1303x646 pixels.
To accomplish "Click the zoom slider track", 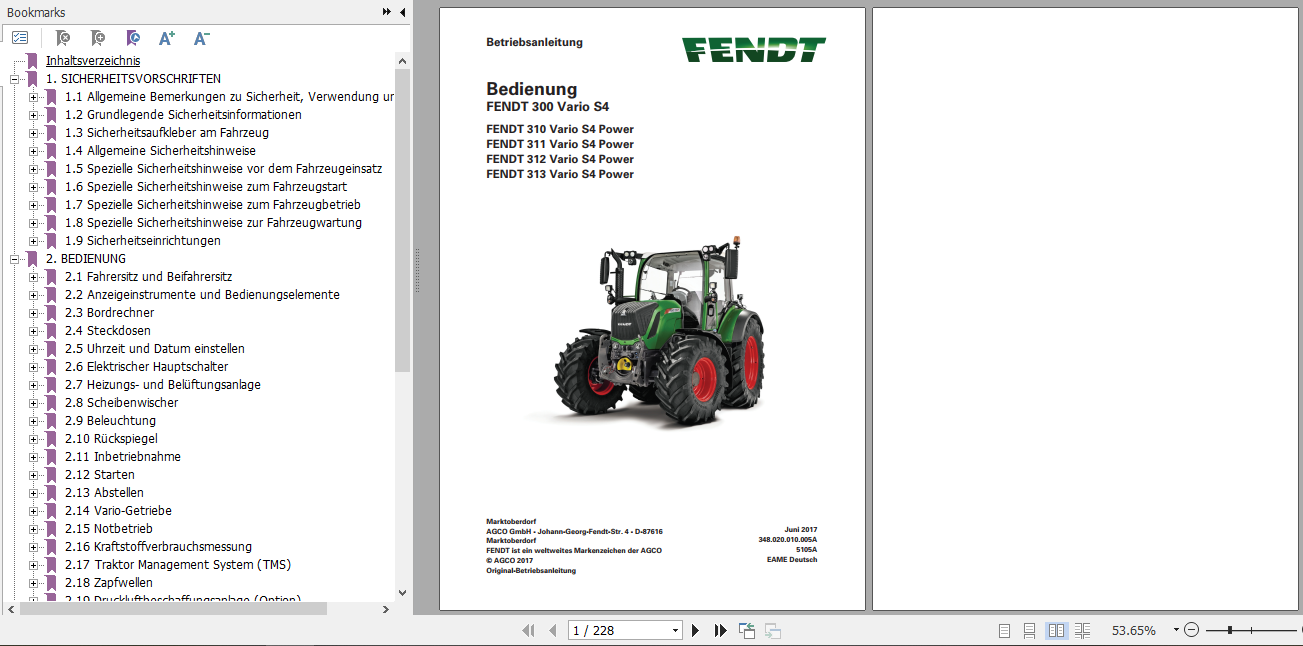I will coord(1250,630).
